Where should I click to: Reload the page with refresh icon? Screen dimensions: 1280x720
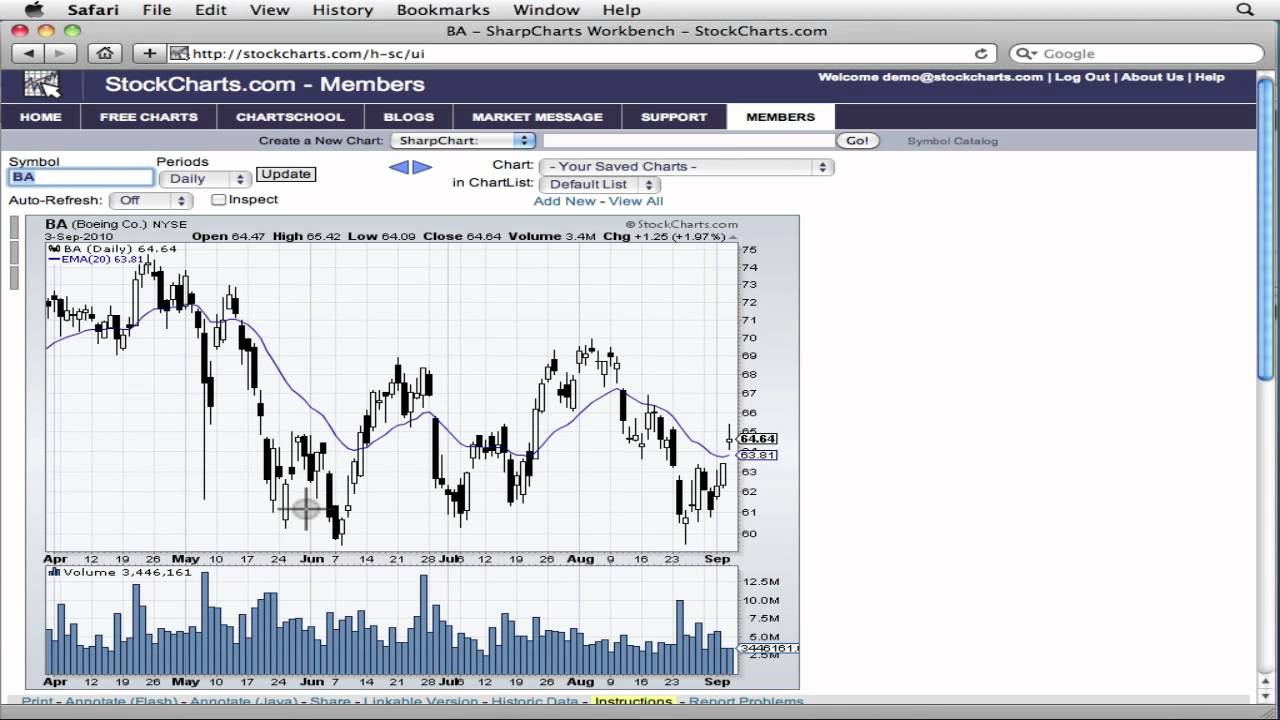click(x=981, y=54)
